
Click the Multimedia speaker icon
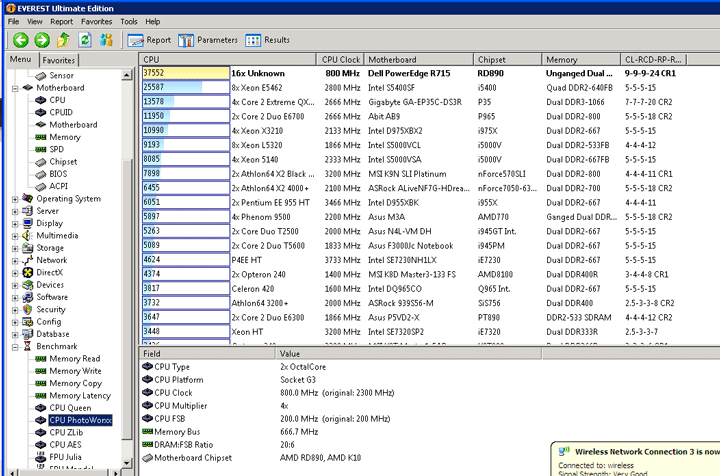(x=28, y=235)
